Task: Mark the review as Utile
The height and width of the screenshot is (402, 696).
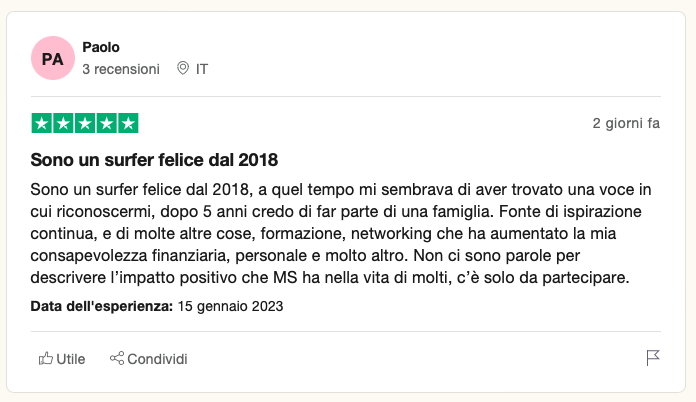Action: [x=70, y=359]
